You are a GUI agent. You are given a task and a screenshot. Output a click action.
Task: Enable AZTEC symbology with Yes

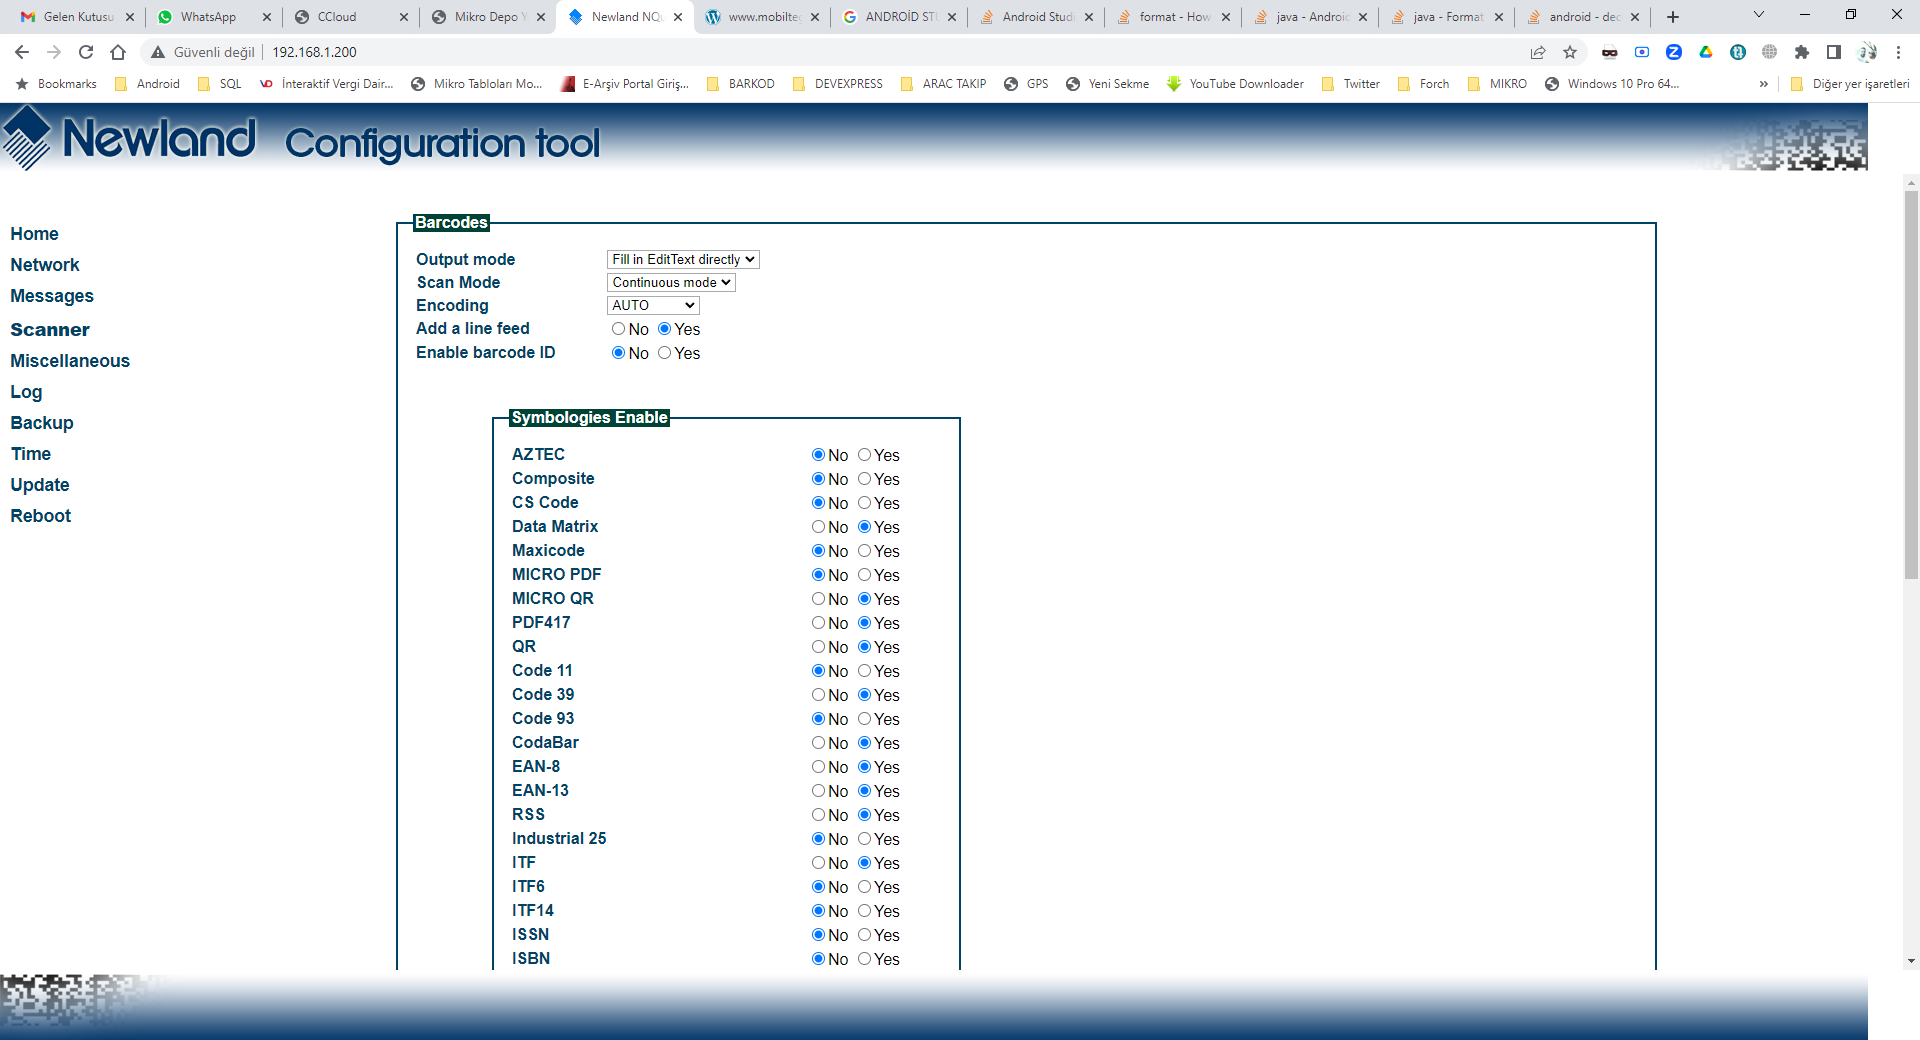tap(865, 455)
